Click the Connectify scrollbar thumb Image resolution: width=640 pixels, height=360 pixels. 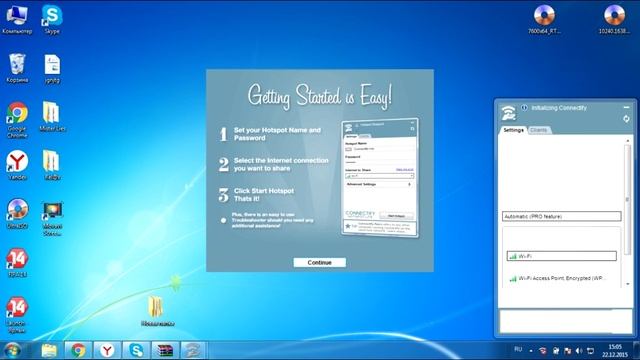tap(628, 199)
